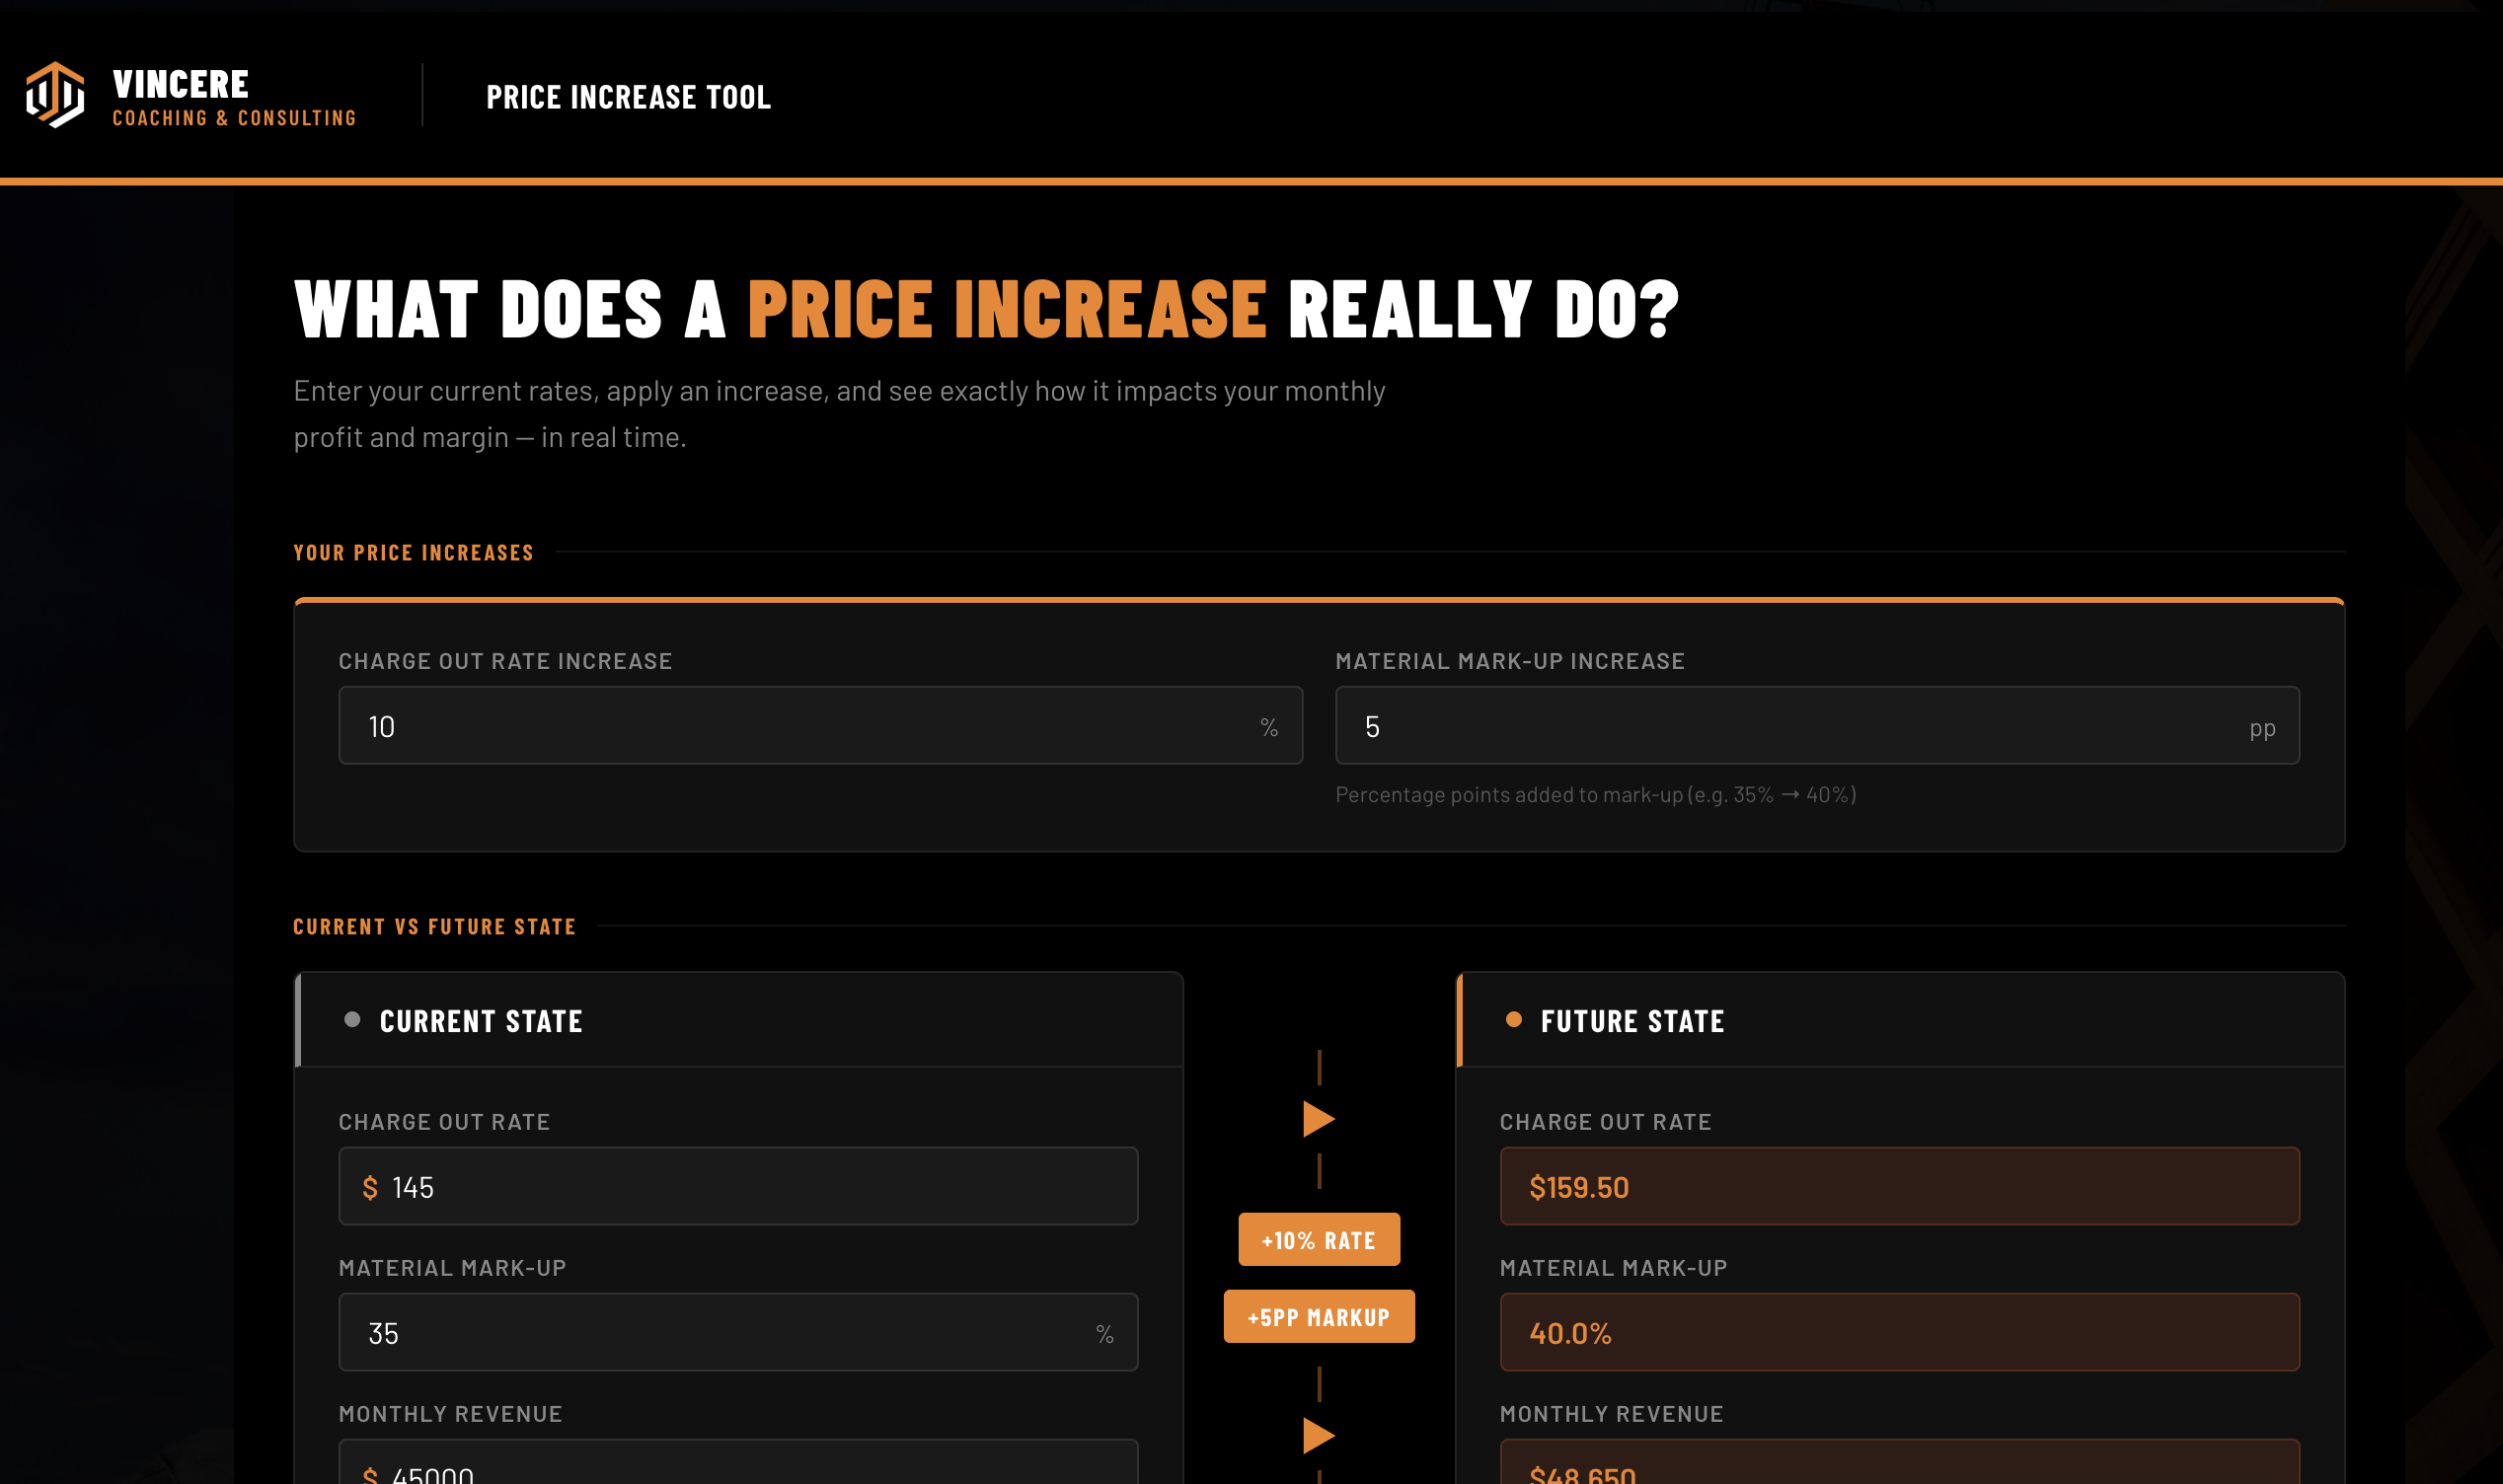Click the VINCERE brand name text

(181, 84)
